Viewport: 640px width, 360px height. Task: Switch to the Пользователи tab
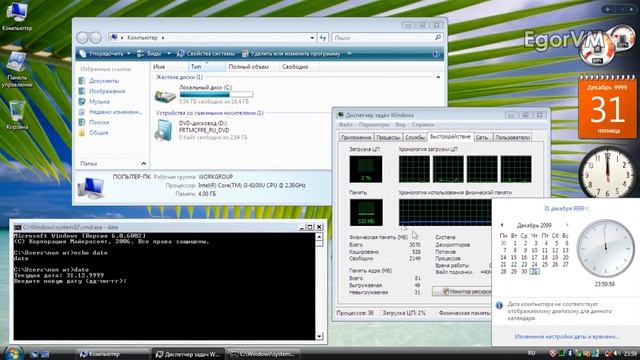tap(512, 138)
